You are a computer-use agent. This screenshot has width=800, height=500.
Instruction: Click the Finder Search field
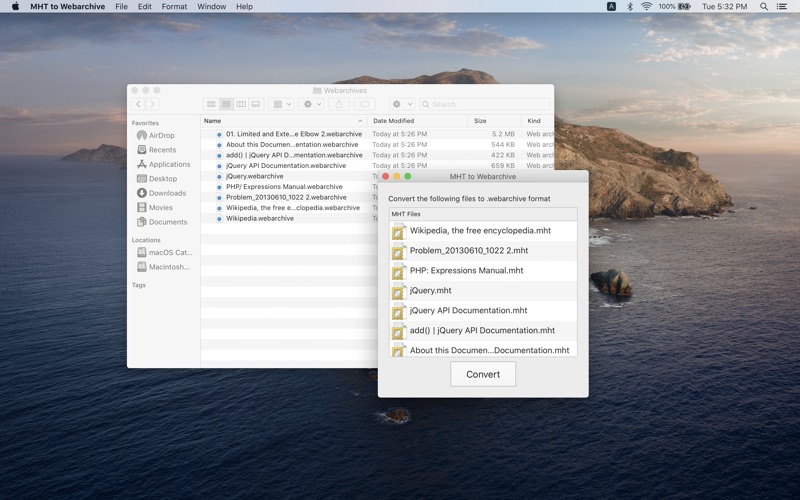tap(485, 104)
